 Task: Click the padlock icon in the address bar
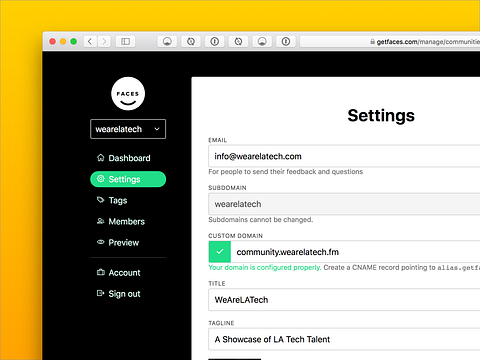point(372,42)
